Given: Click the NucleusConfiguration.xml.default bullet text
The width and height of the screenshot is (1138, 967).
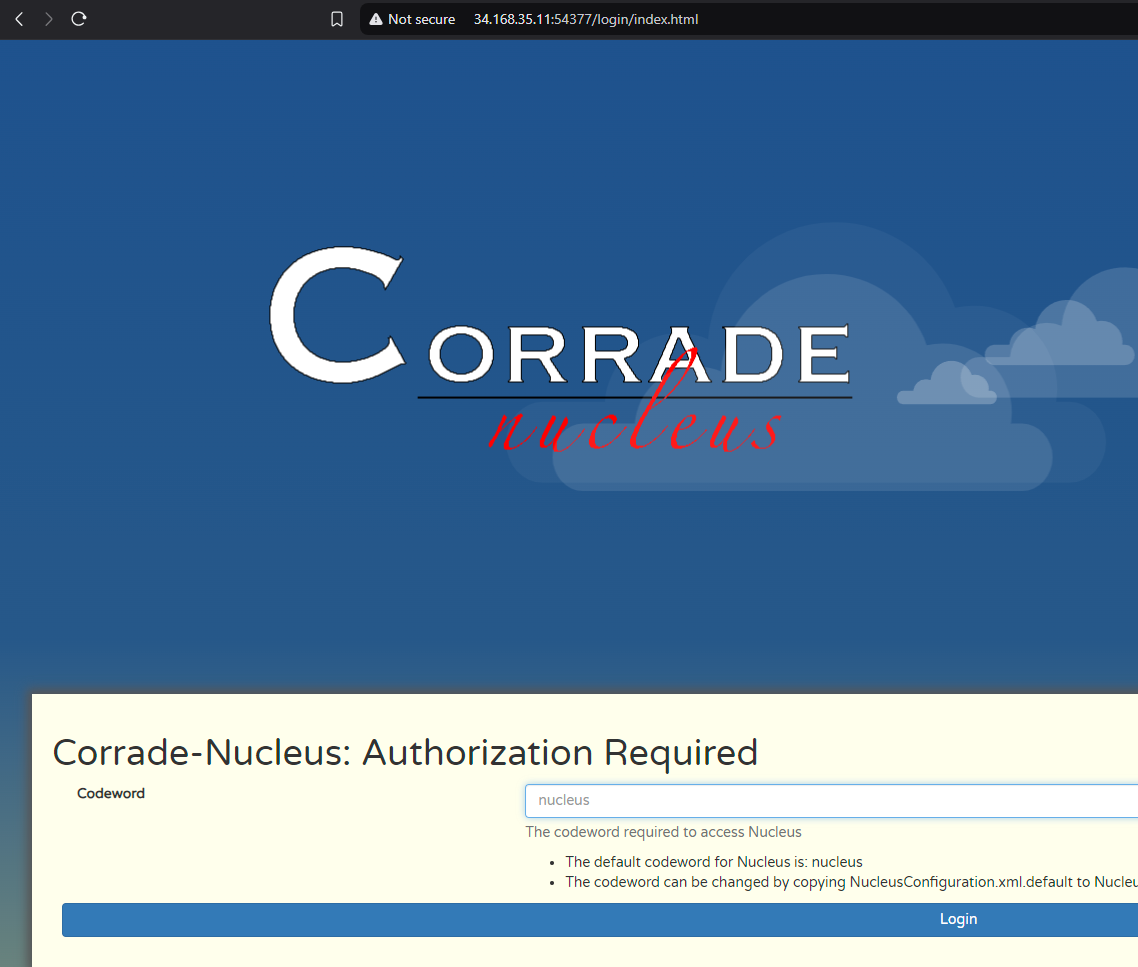Looking at the screenshot, I should (850, 882).
